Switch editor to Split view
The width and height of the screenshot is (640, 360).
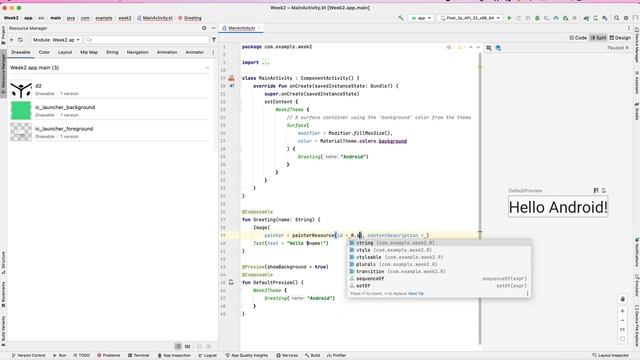598,38
